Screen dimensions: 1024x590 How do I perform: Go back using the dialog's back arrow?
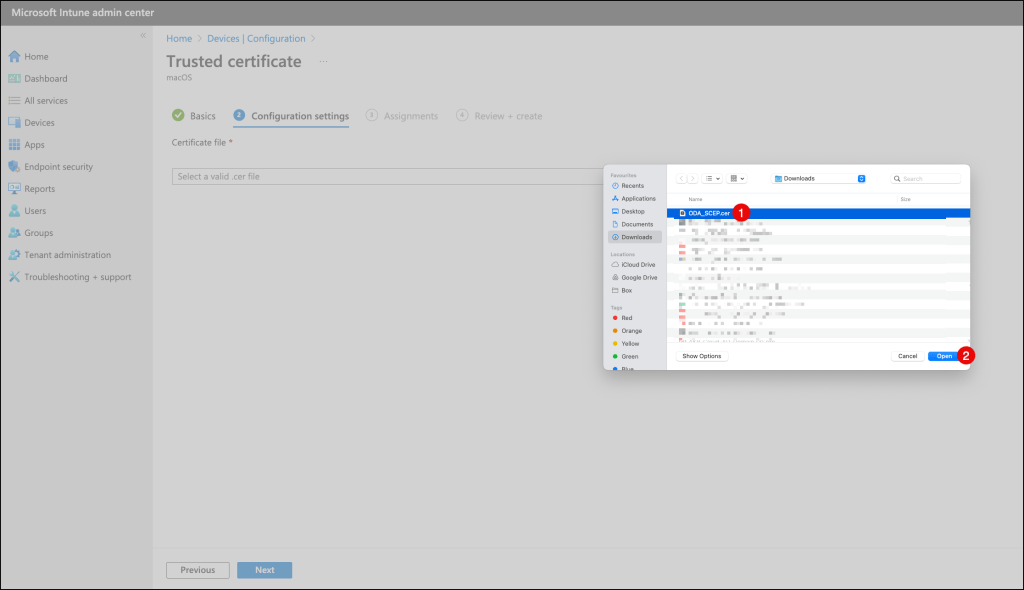click(683, 179)
